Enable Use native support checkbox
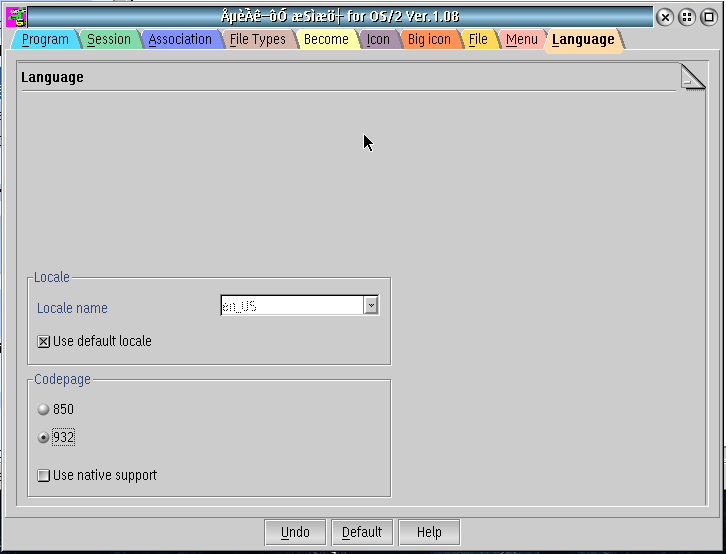Viewport: 726px width, 554px height. (44, 475)
